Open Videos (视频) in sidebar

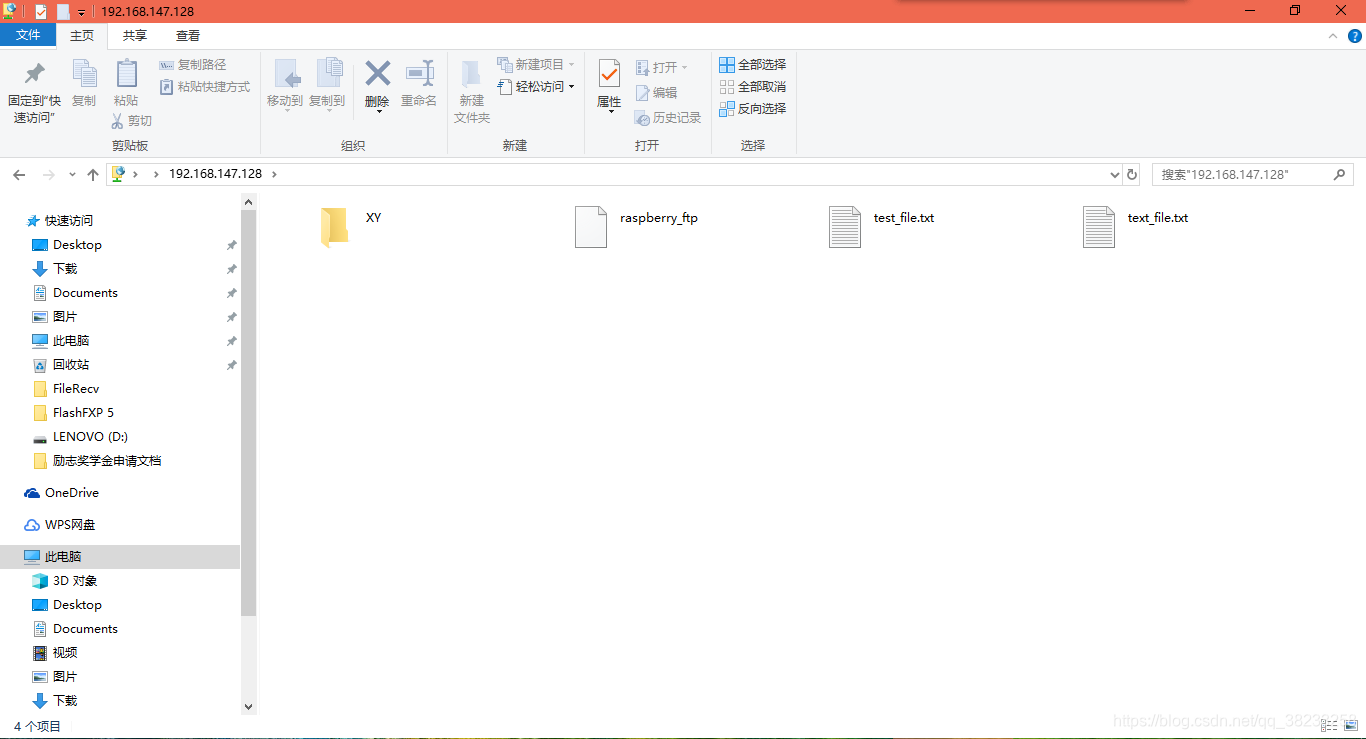click(65, 653)
